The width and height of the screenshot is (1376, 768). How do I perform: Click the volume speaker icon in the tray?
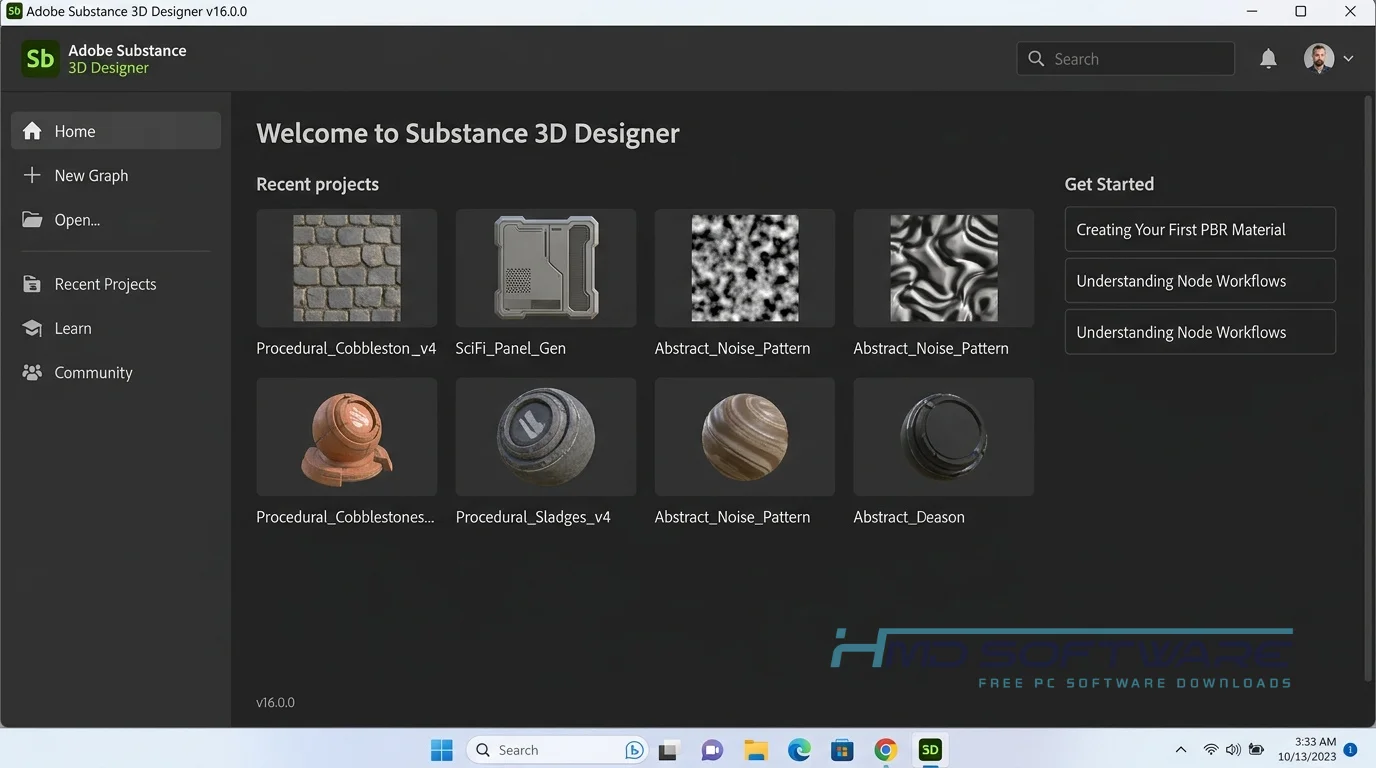[1233, 750]
